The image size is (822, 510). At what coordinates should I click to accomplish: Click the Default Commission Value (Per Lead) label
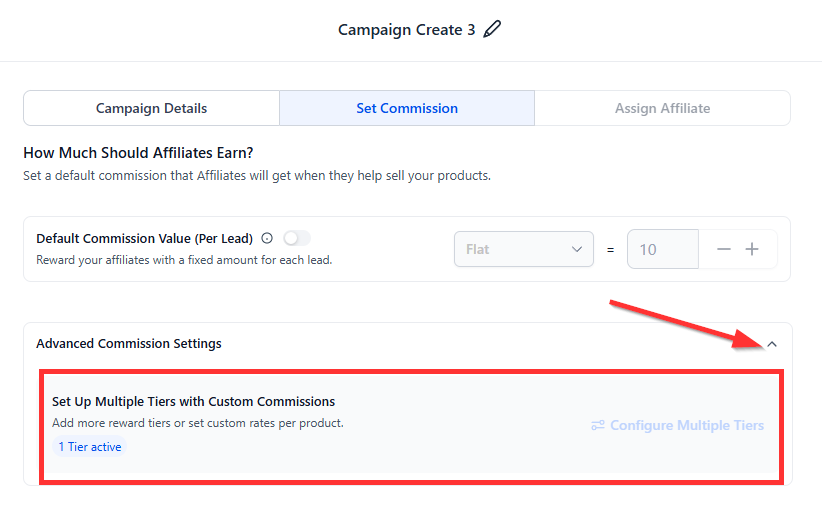144,238
